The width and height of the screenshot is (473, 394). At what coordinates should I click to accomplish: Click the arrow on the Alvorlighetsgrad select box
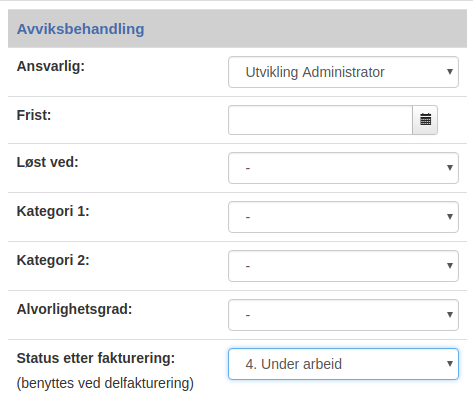[450, 315]
